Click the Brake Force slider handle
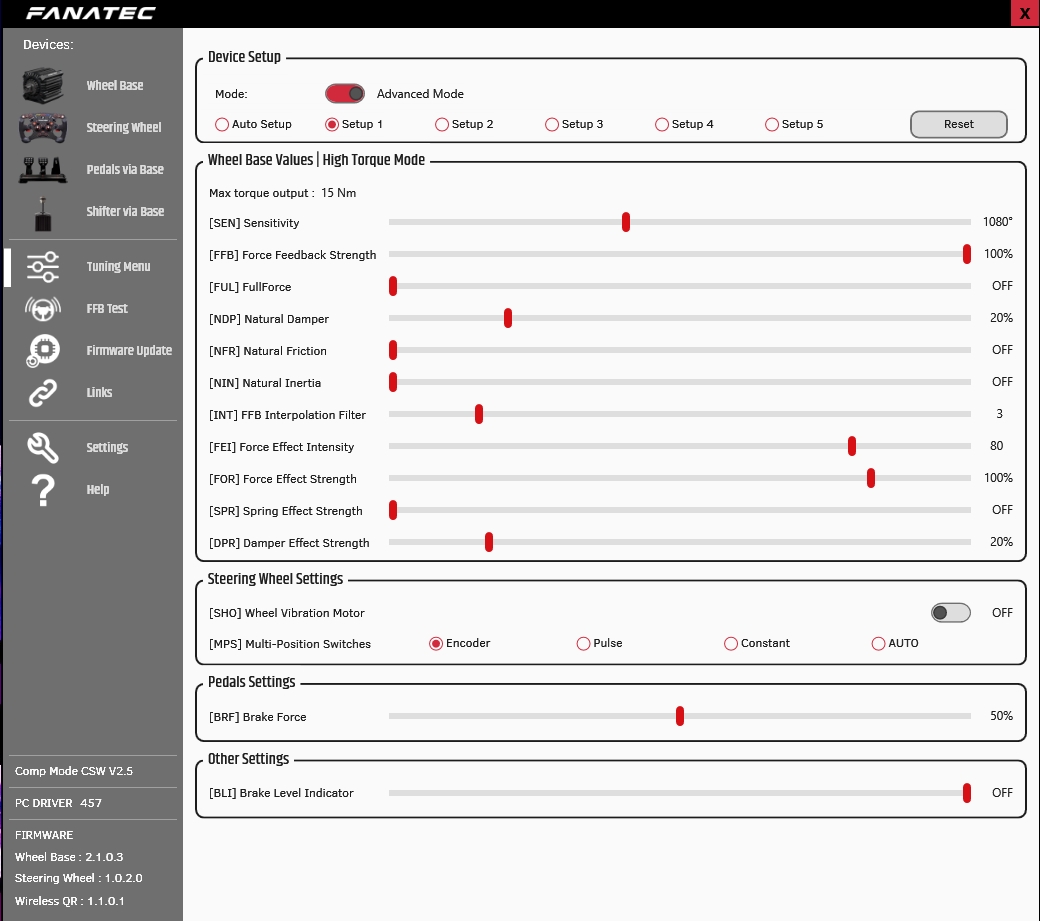 pyautogui.click(x=680, y=716)
